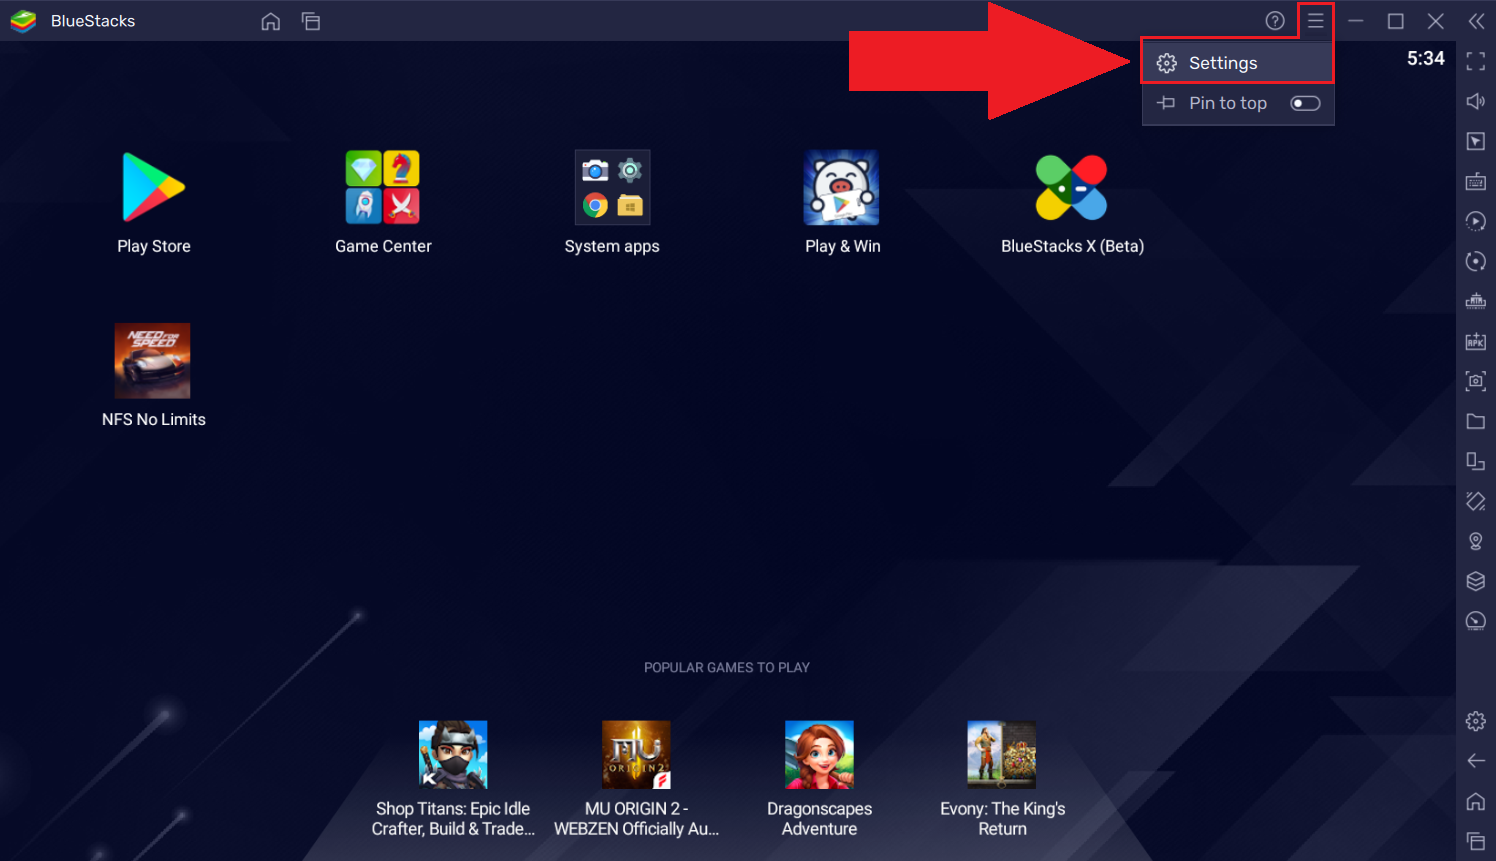Launch Game Center
The width and height of the screenshot is (1496, 861).
383,187
